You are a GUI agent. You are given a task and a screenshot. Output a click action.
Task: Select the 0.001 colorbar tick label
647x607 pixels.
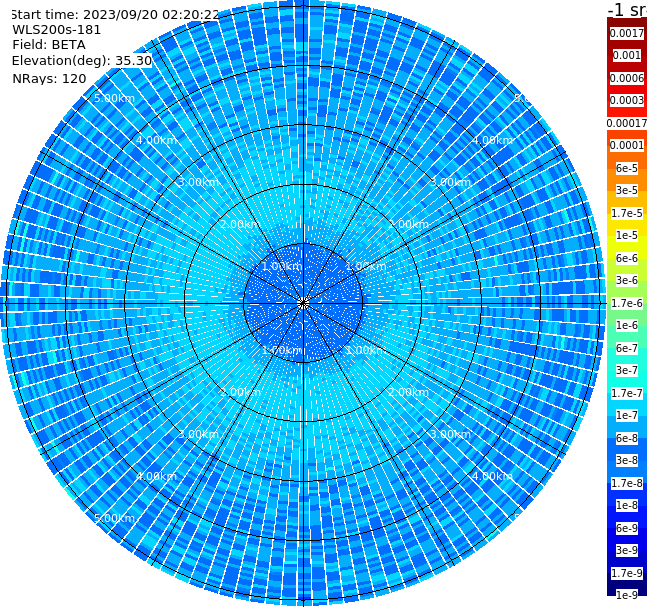[x=627, y=55]
